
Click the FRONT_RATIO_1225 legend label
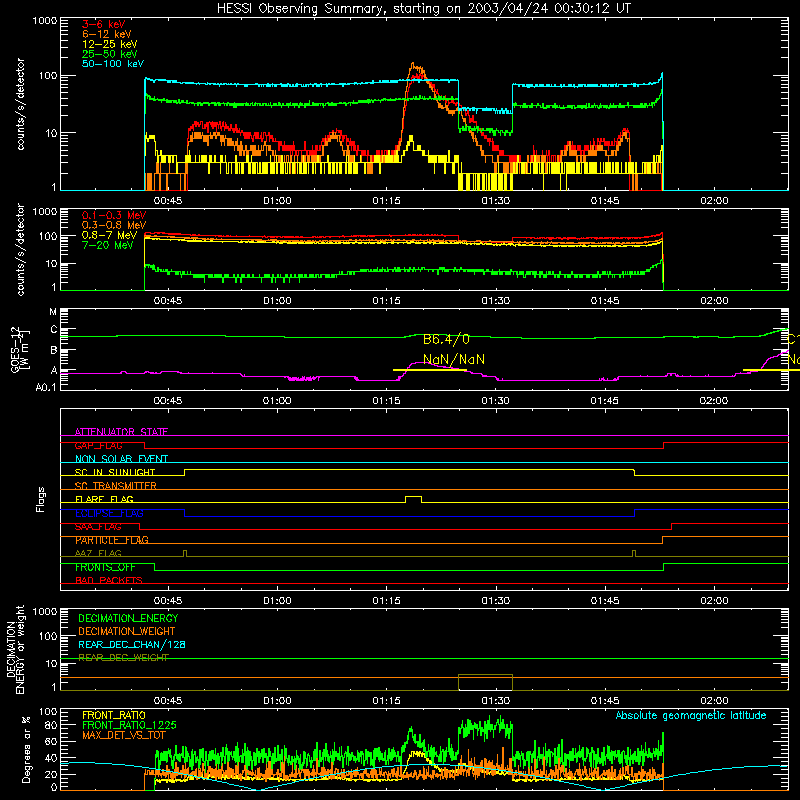pyautogui.click(x=129, y=725)
